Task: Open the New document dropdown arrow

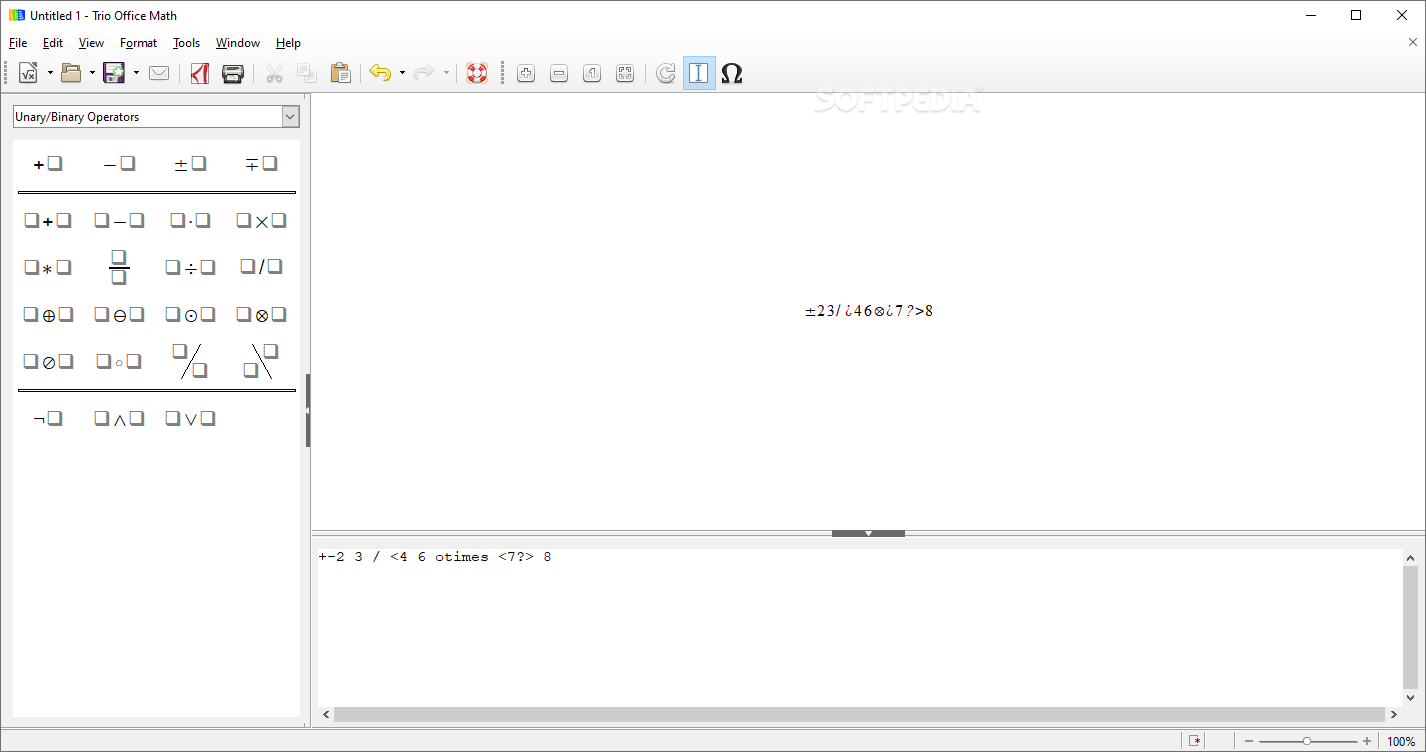Action: pyautogui.click(x=50, y=73)
